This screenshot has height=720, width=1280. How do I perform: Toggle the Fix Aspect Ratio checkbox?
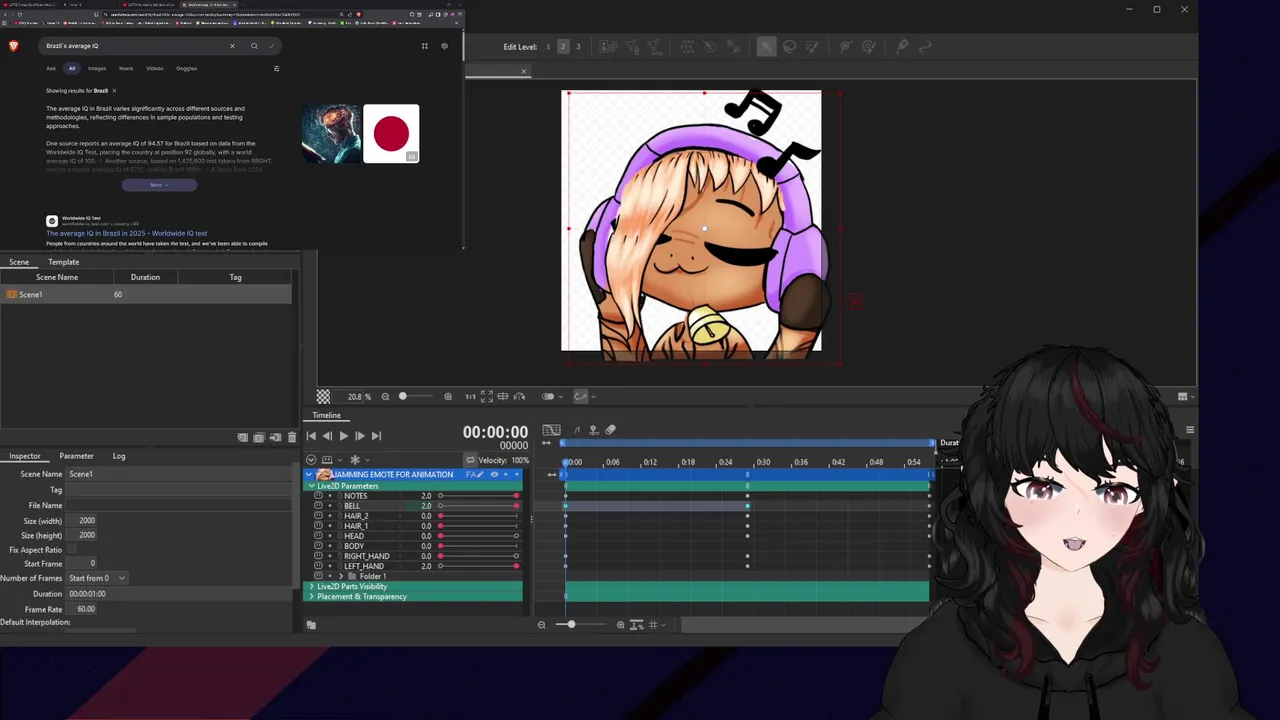pyautogui.click(x=72, y=550)
